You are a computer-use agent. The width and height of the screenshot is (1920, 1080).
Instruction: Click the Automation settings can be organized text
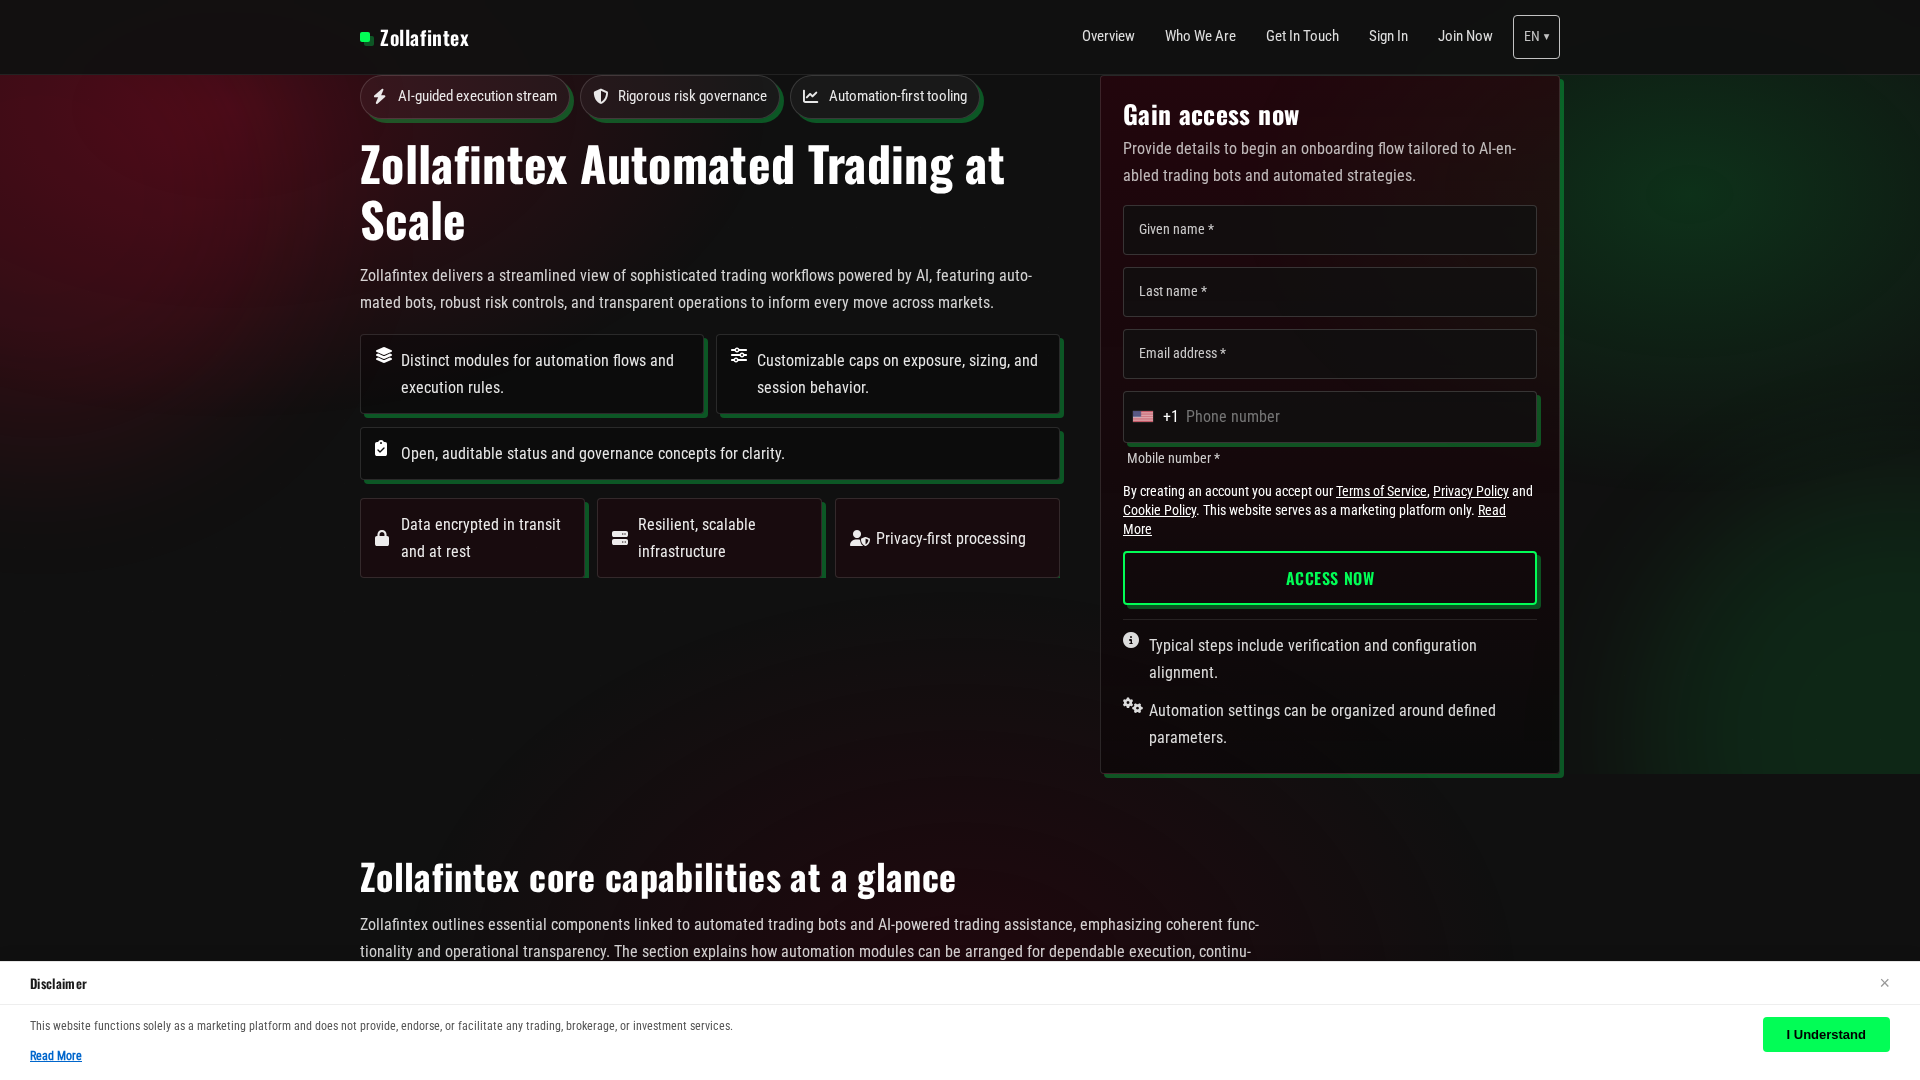pos(1322,724)
